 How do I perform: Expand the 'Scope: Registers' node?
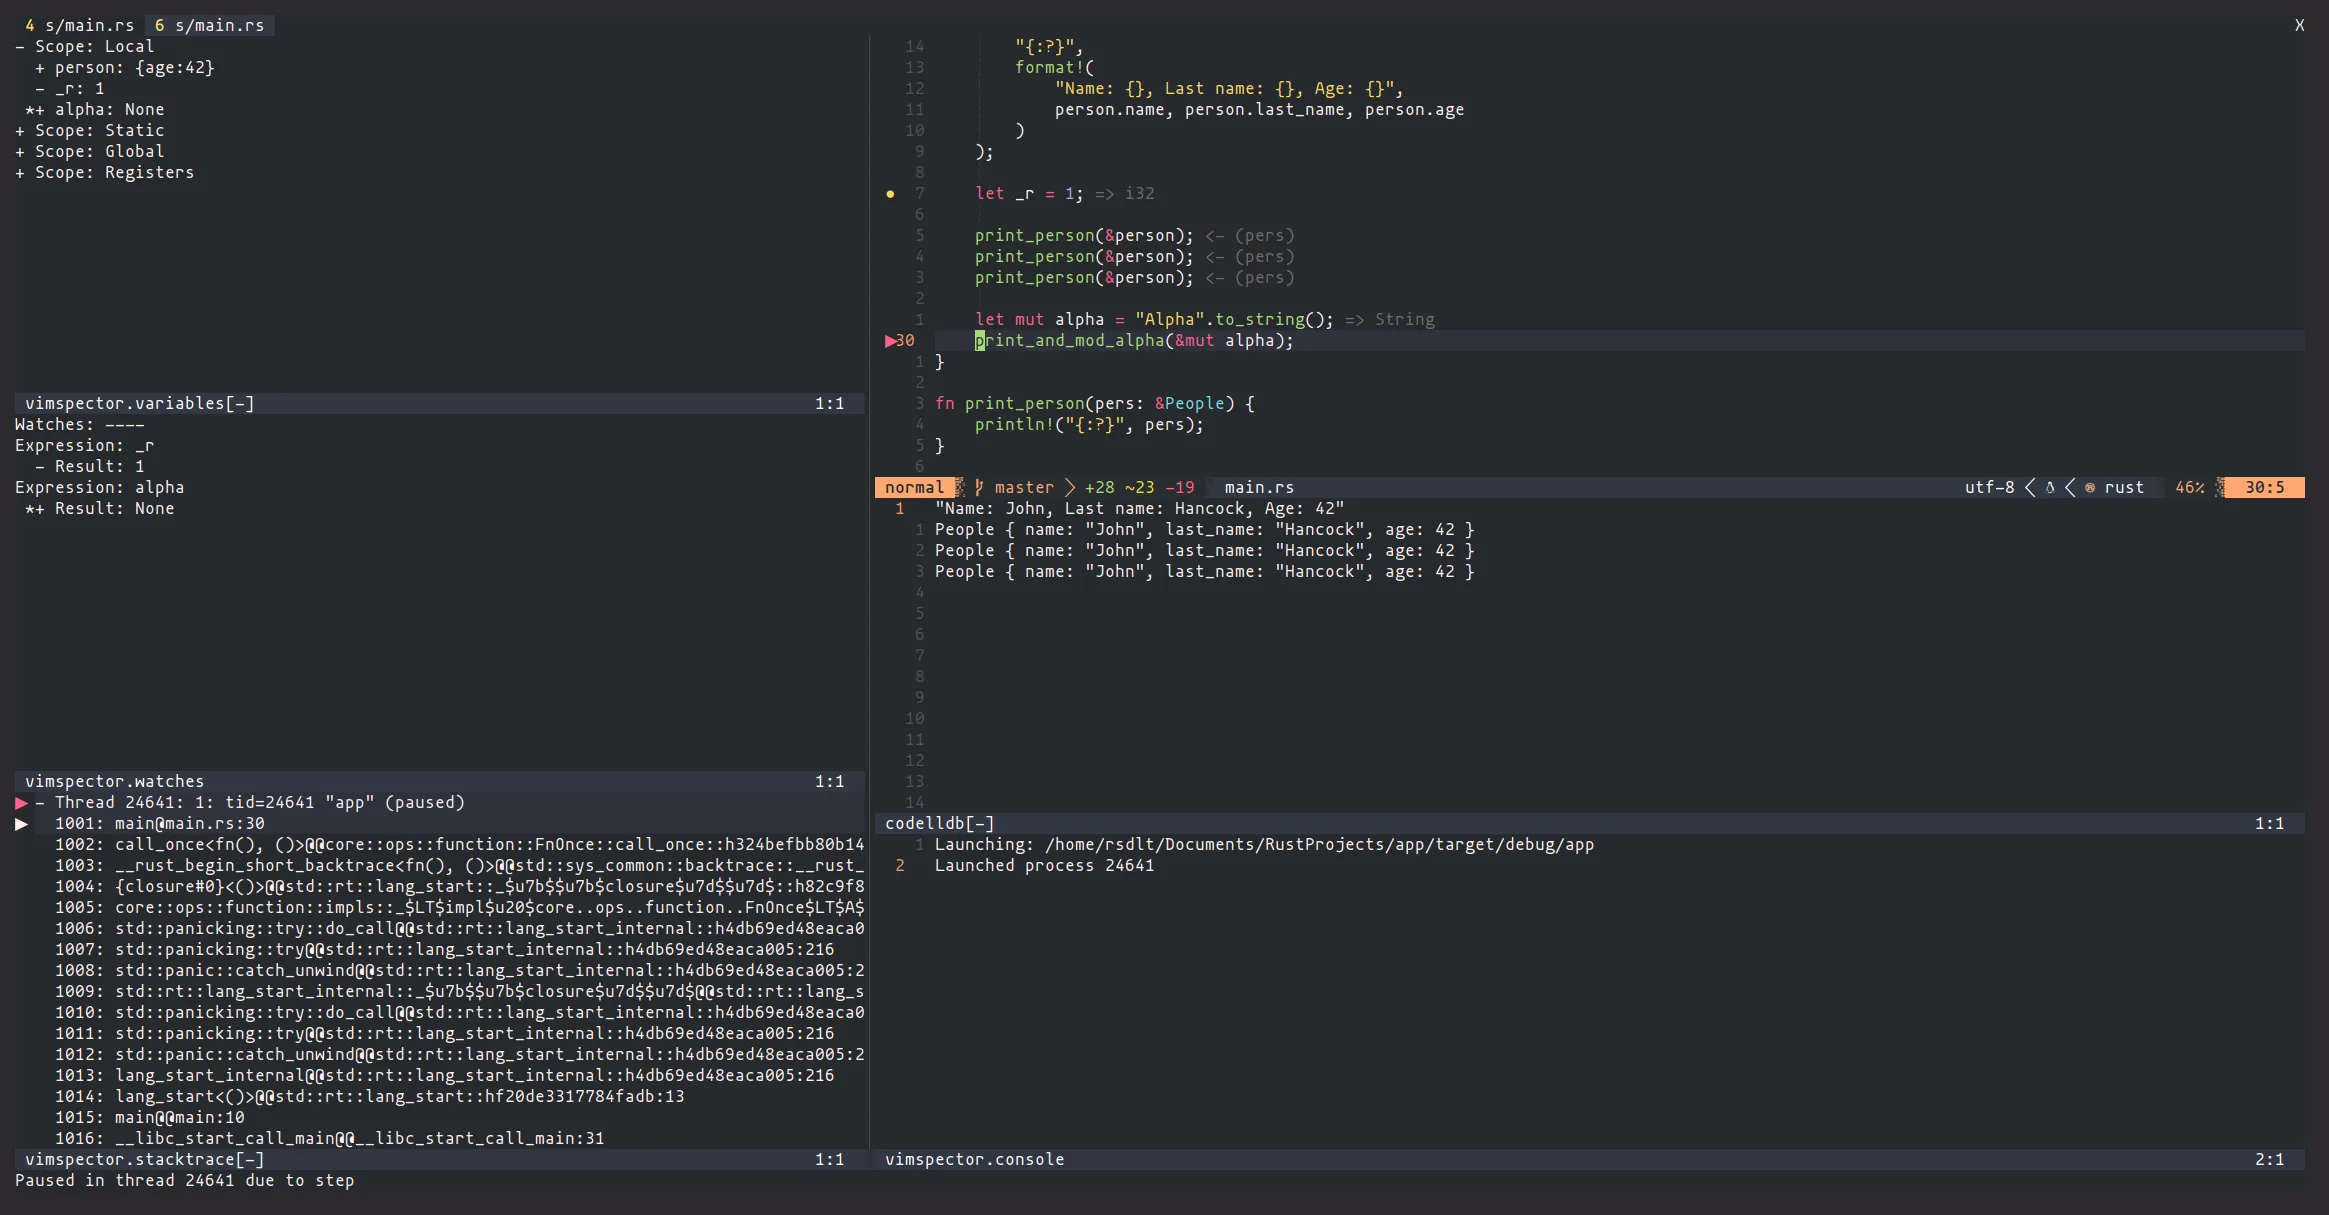click(x=20, y=172)
